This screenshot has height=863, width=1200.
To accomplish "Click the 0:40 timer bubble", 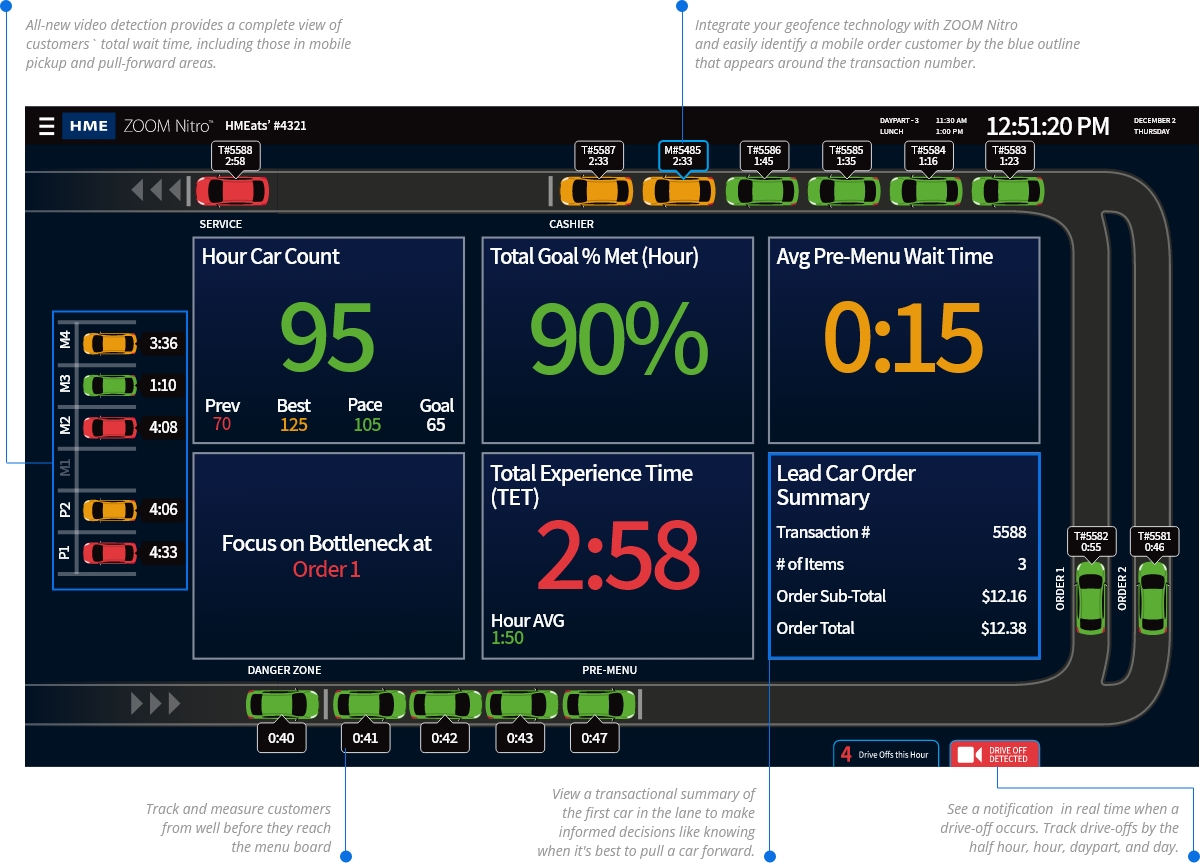I will 281,738.
